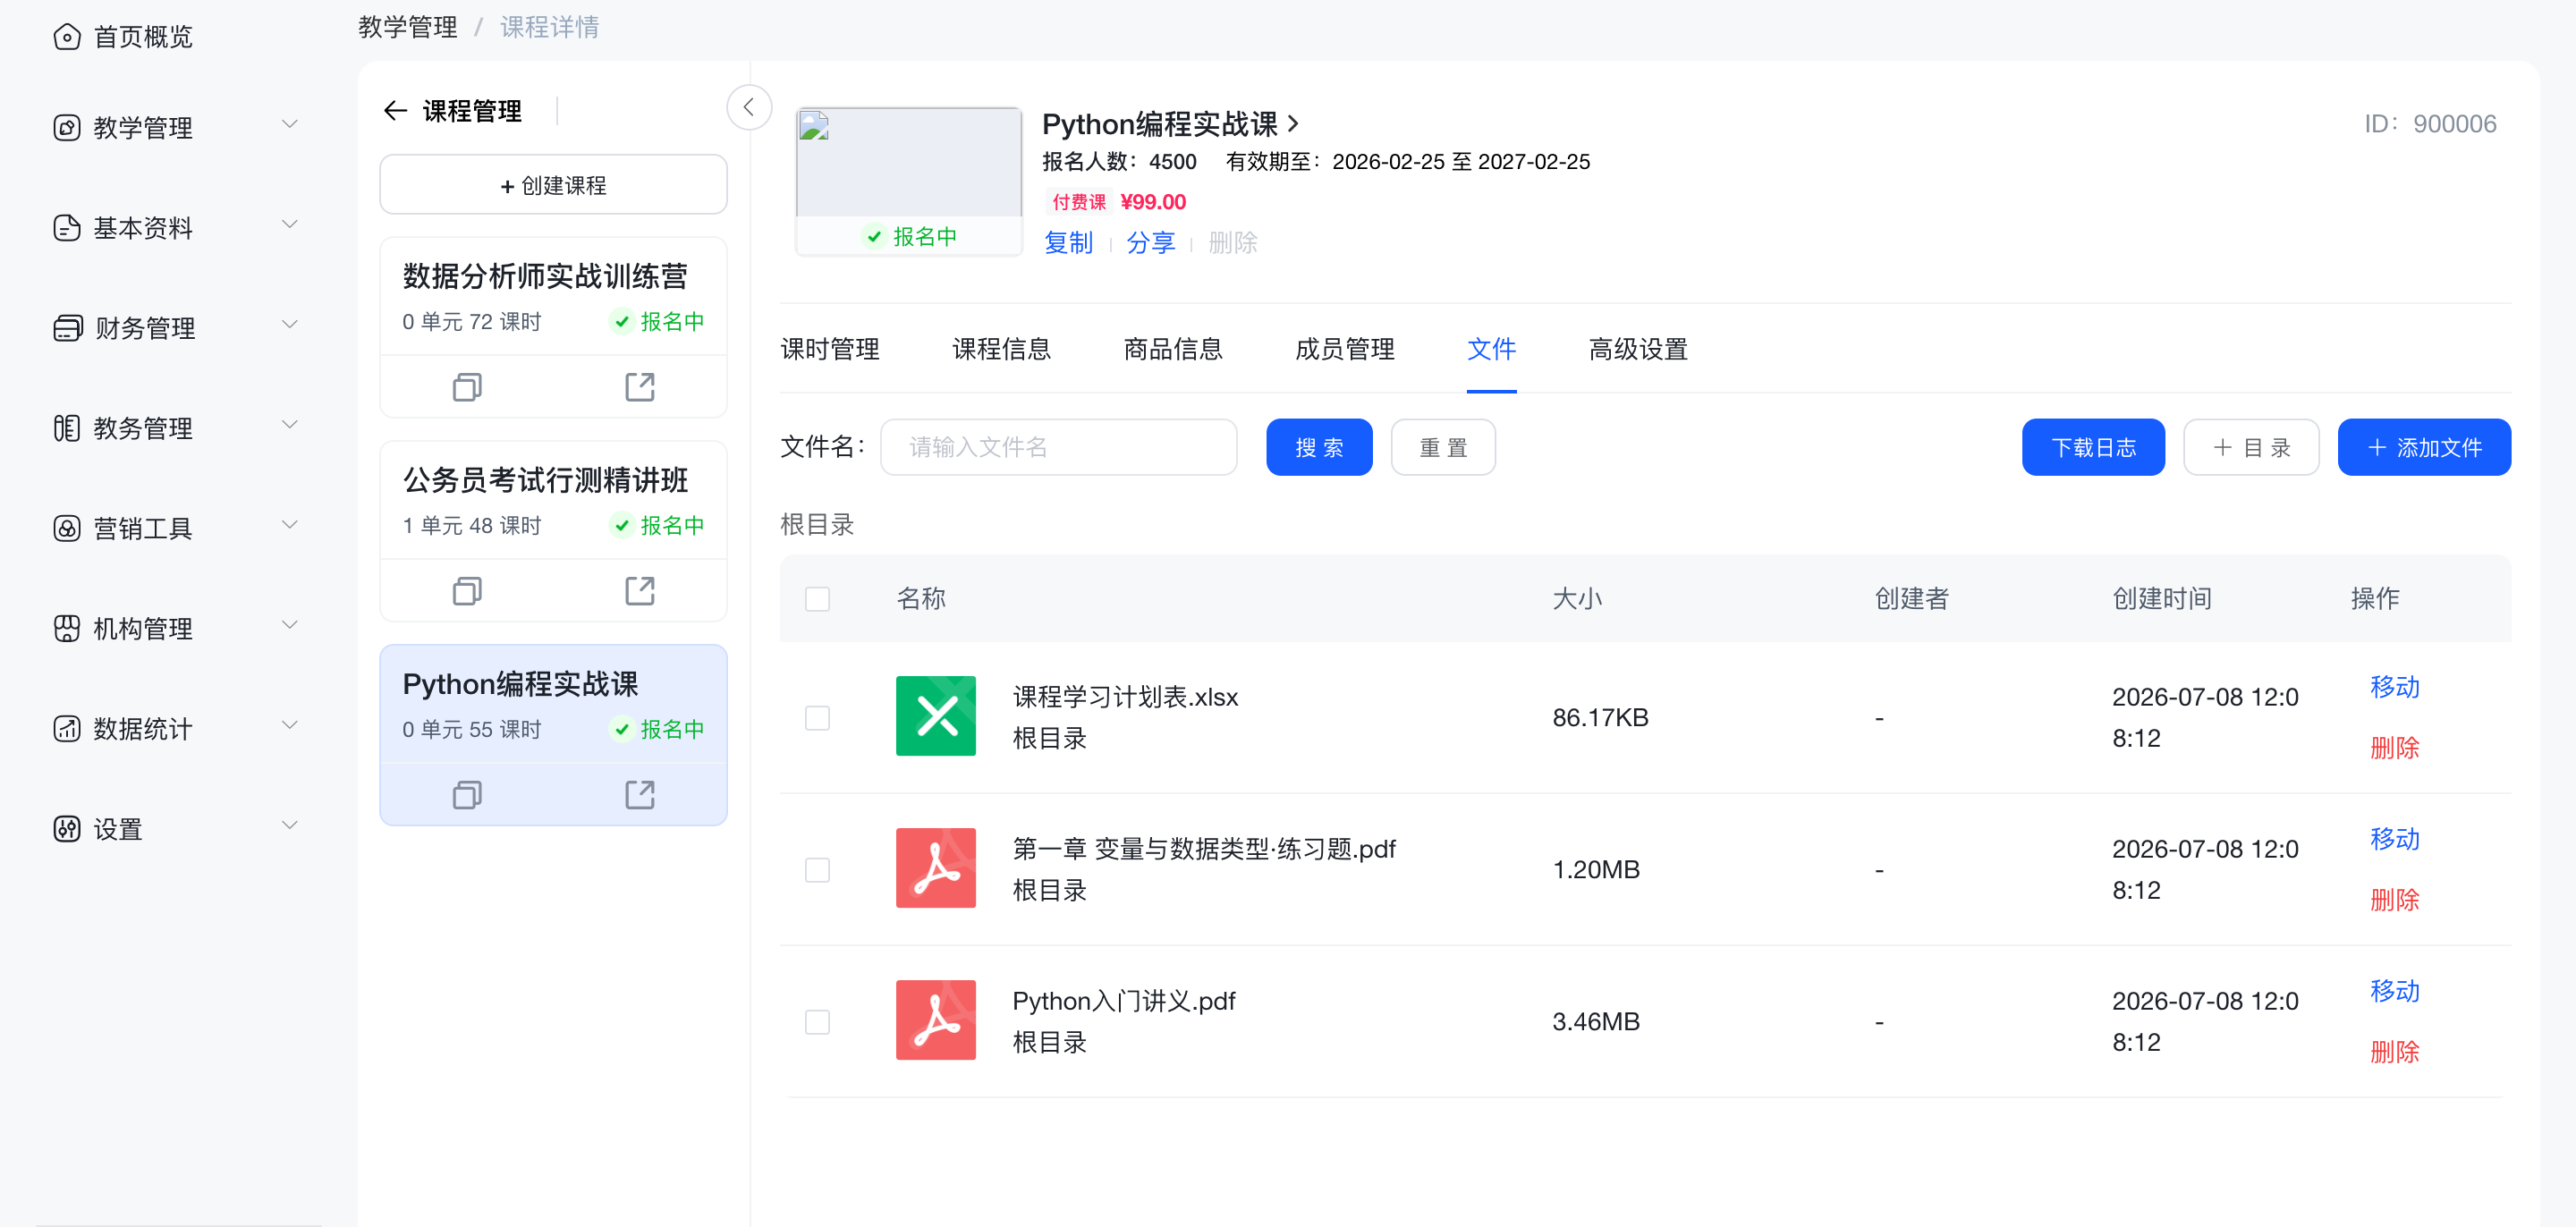Delete the Python入门讲义.pdf file
Viewport: 2576px width, 1227px height.
pos(2394,1052)
